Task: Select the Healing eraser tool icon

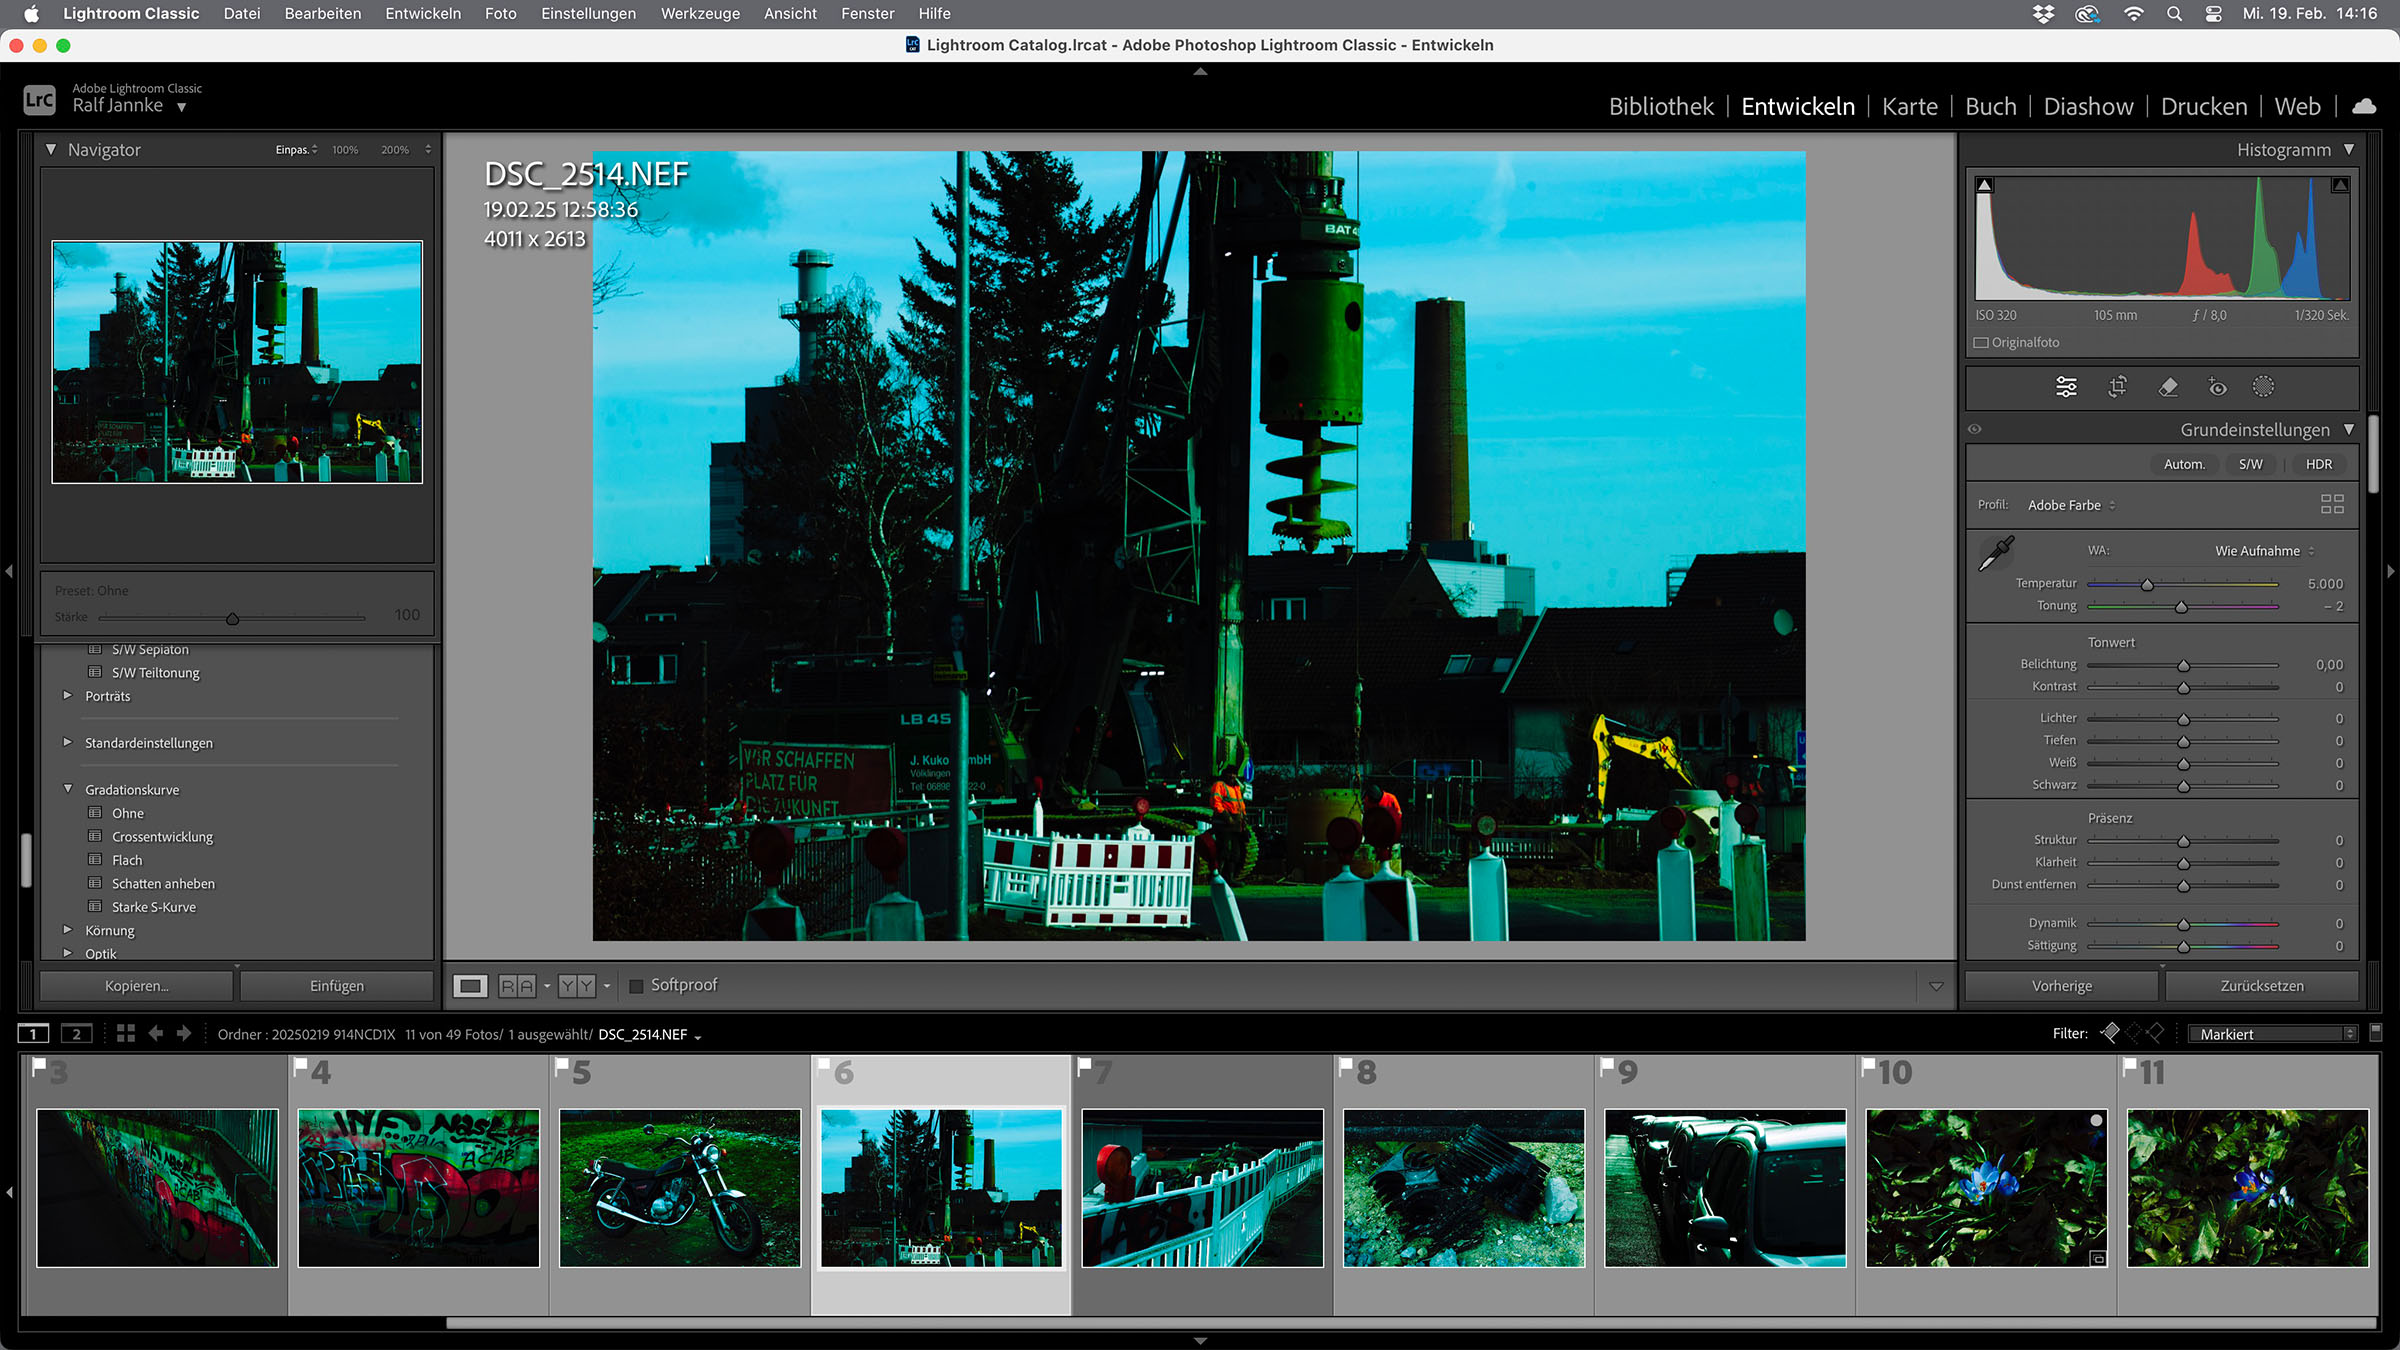Action: [x=2167, y=387]
